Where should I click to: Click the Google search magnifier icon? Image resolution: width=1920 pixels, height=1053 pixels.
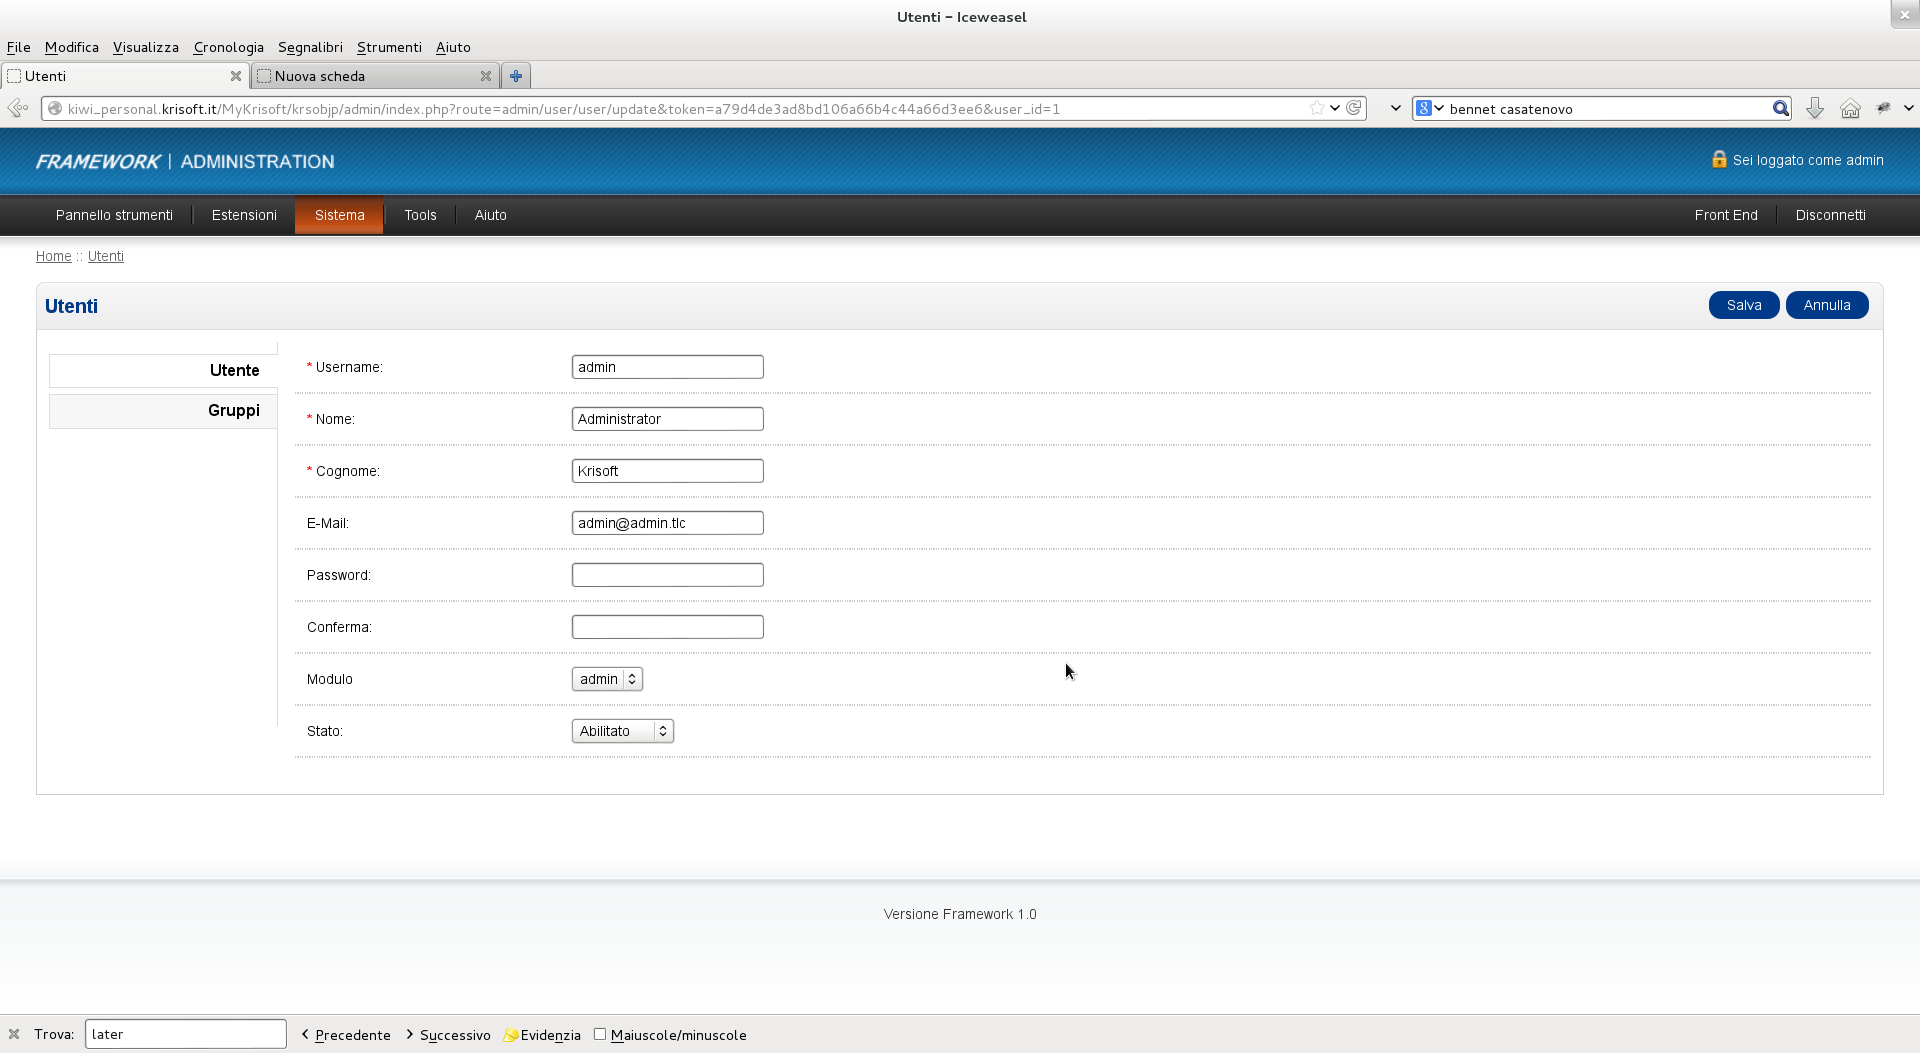click(1781, 108)
